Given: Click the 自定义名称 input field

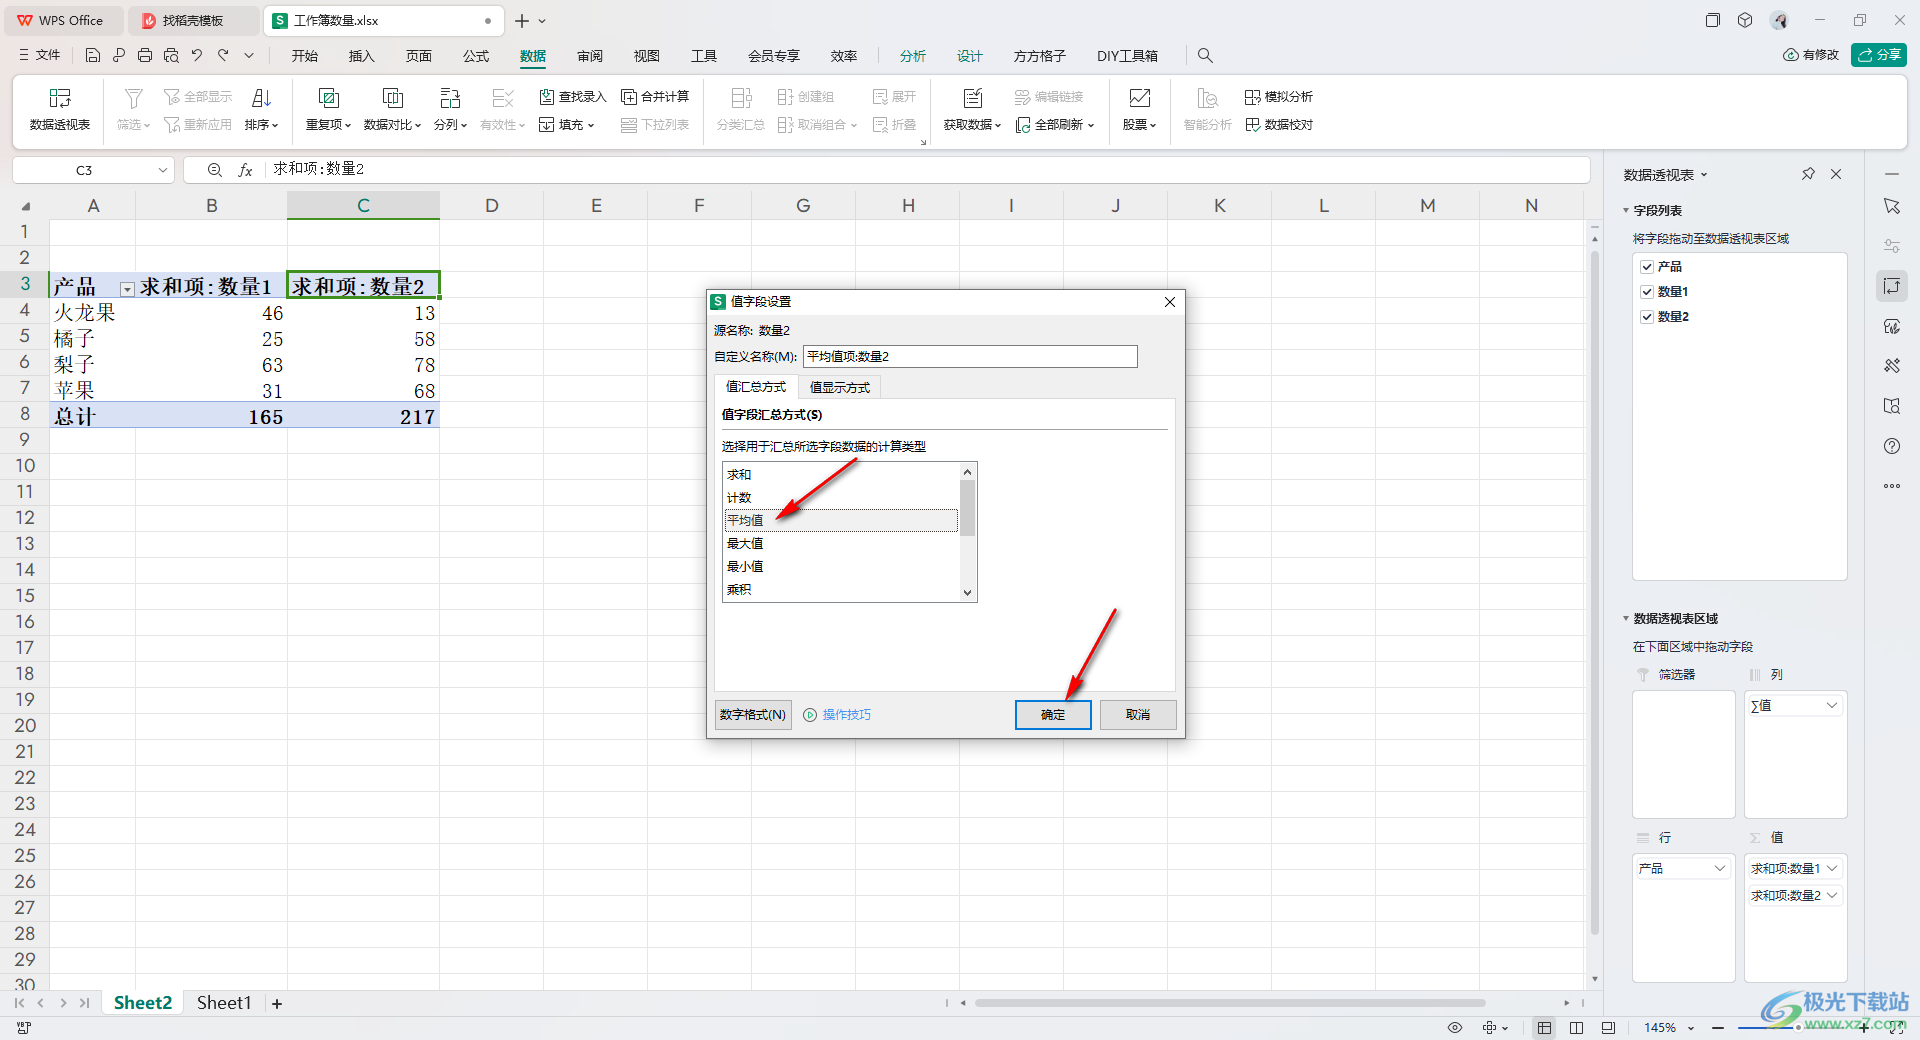Looking at the screenshot, I should pos(970,357).
